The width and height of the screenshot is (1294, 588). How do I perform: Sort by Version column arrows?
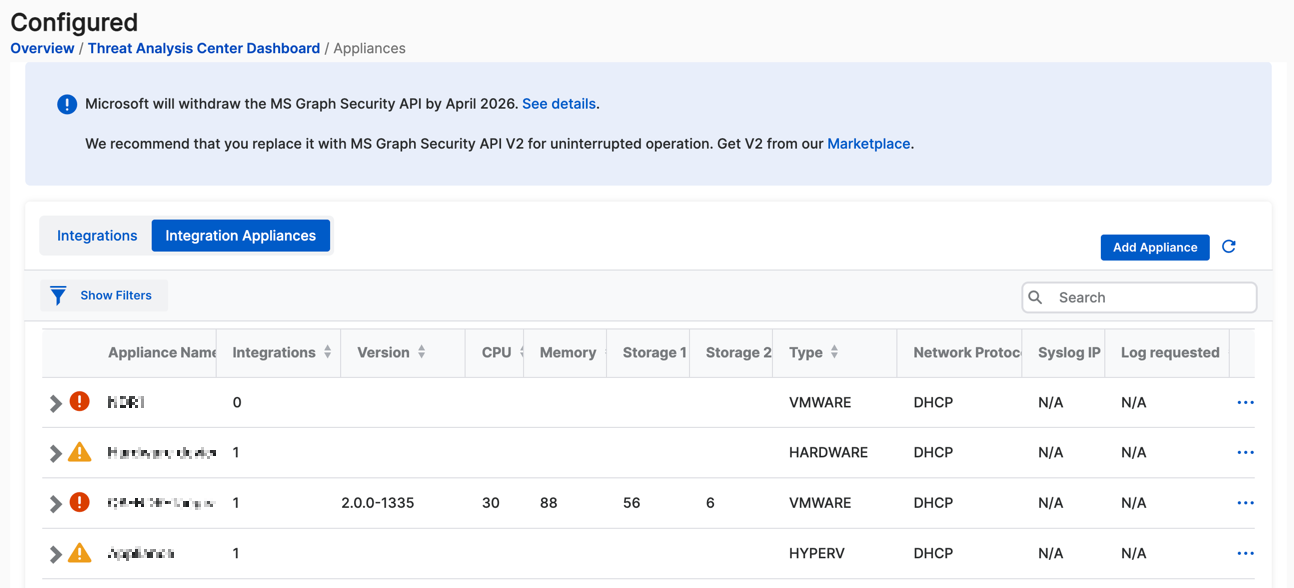422,352
